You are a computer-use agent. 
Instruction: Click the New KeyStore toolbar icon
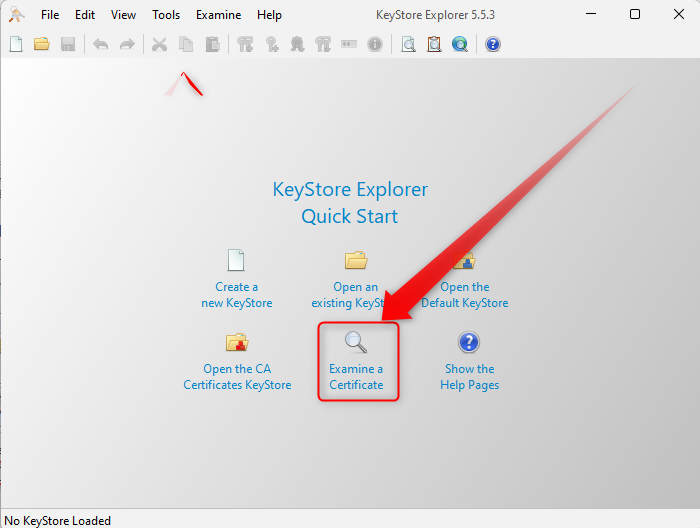pyautogui.click(x=16, y=44)
